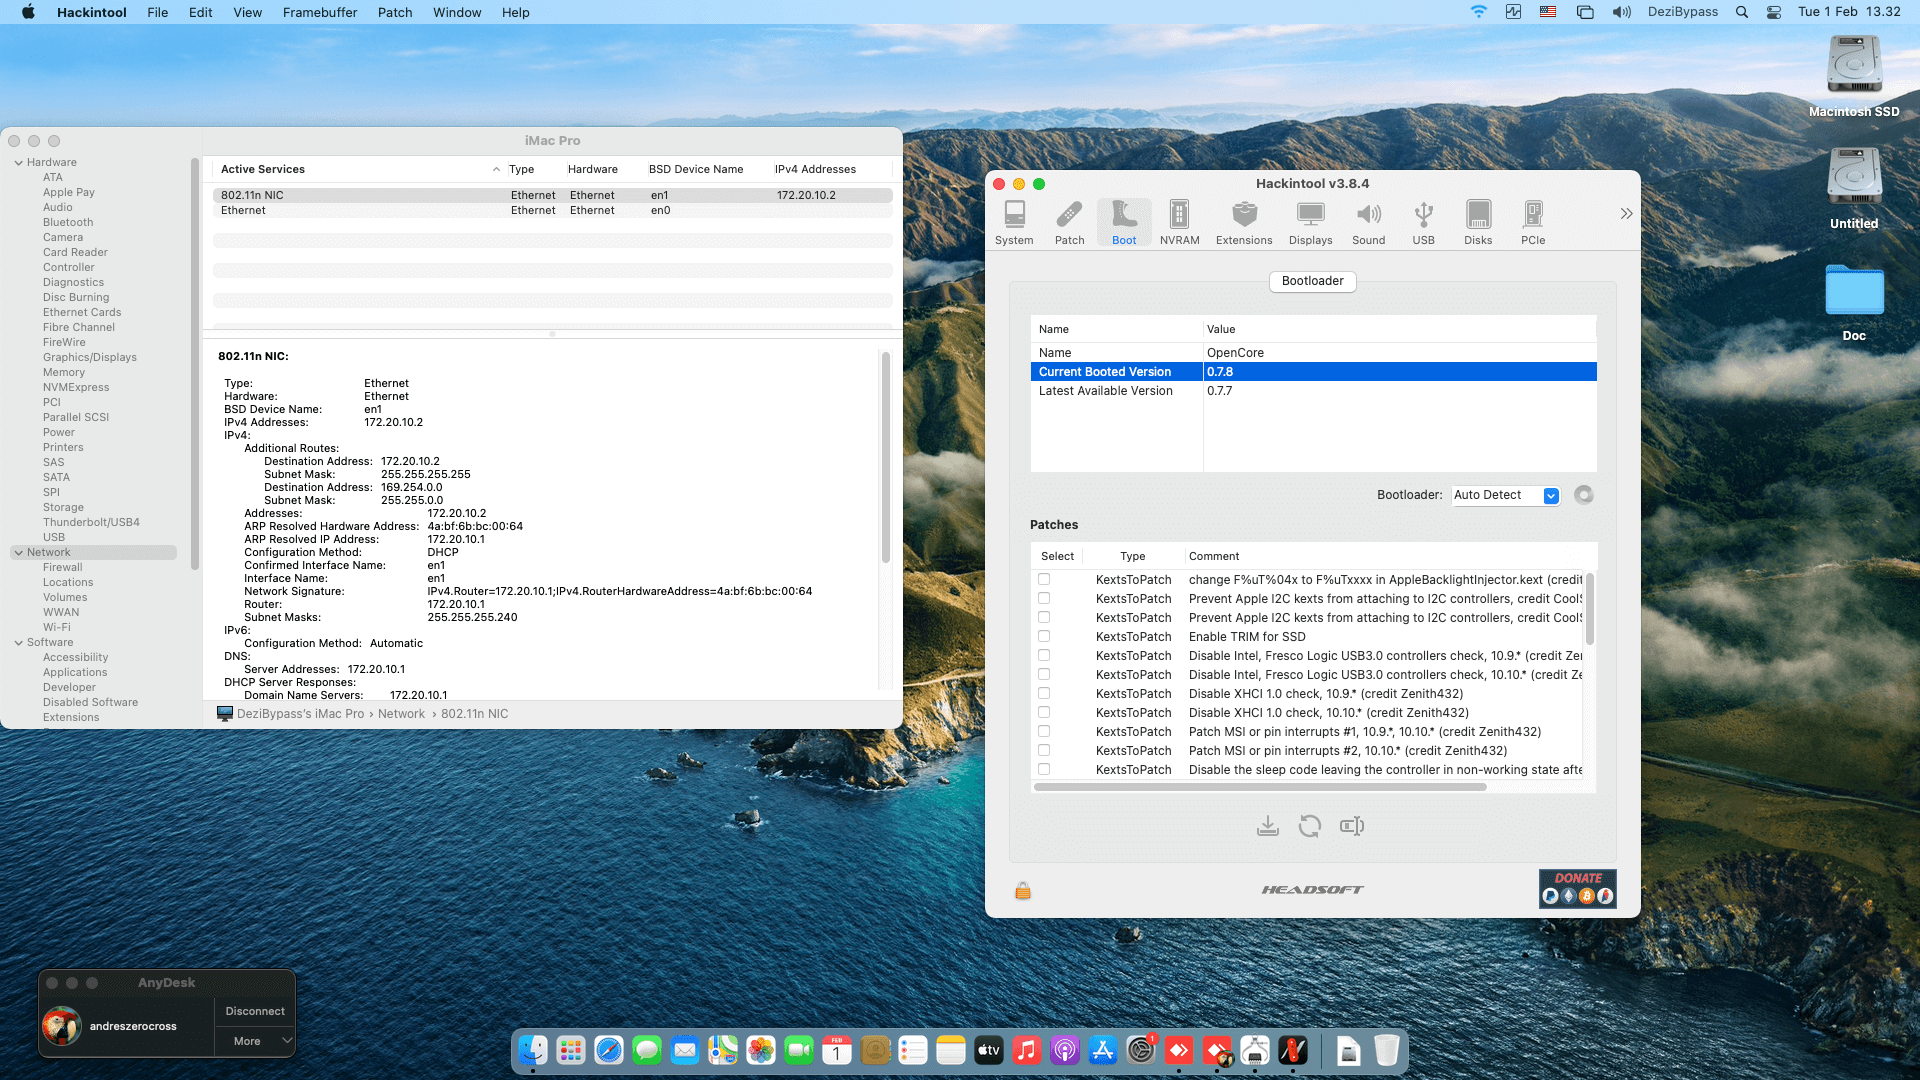Open the NVRAM toolbar section

click(x=1179, y=222)
